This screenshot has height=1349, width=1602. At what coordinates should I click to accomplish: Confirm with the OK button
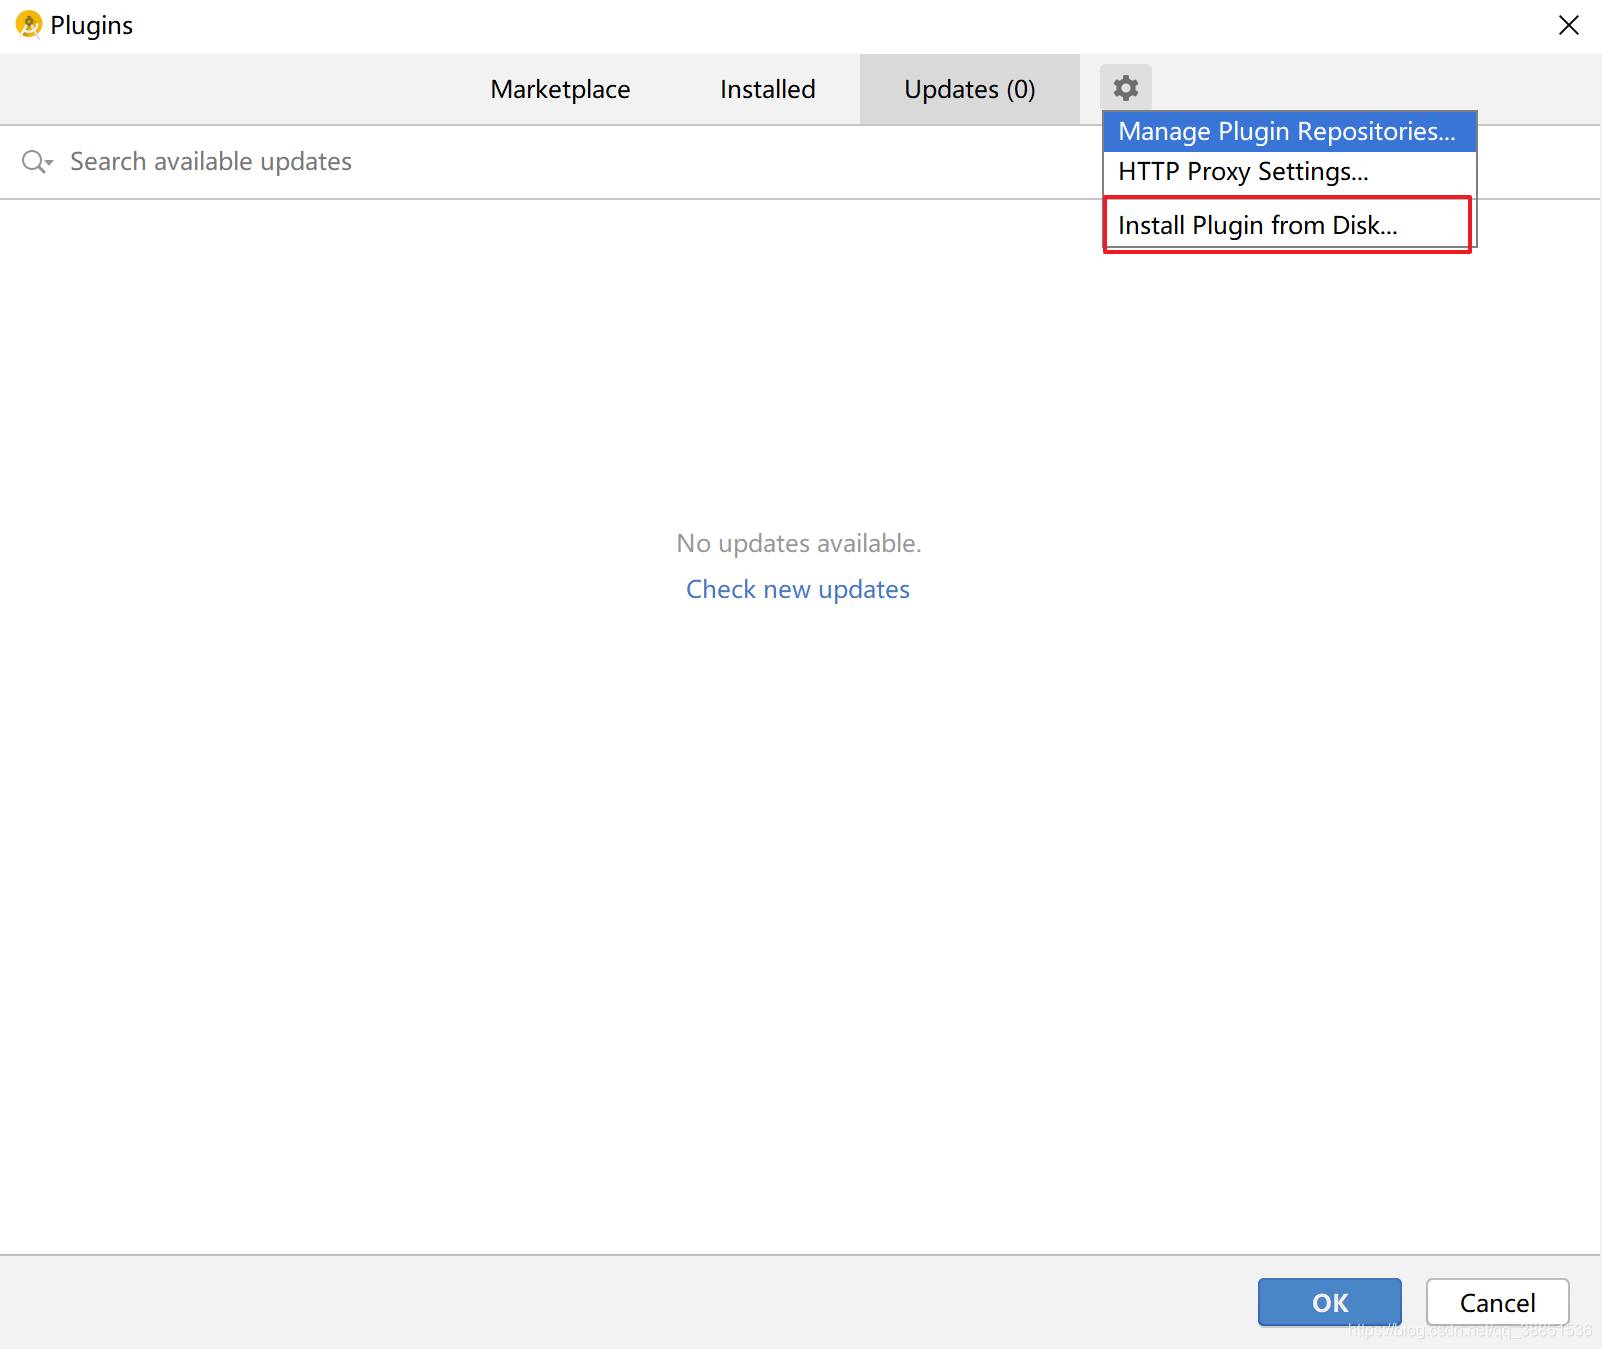(1329, 1302)
